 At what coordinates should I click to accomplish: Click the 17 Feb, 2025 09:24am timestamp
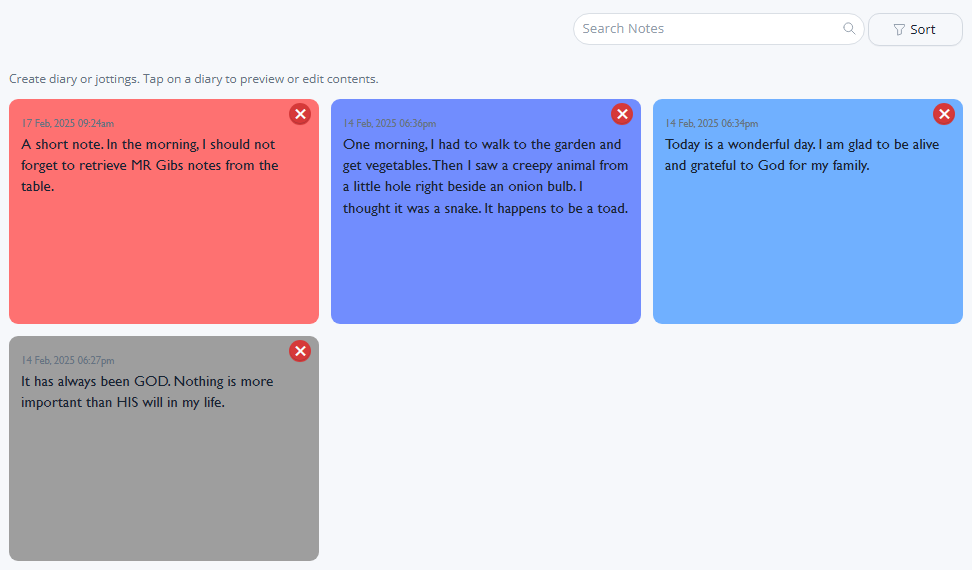pyautogui.click(x=68, y=124)
